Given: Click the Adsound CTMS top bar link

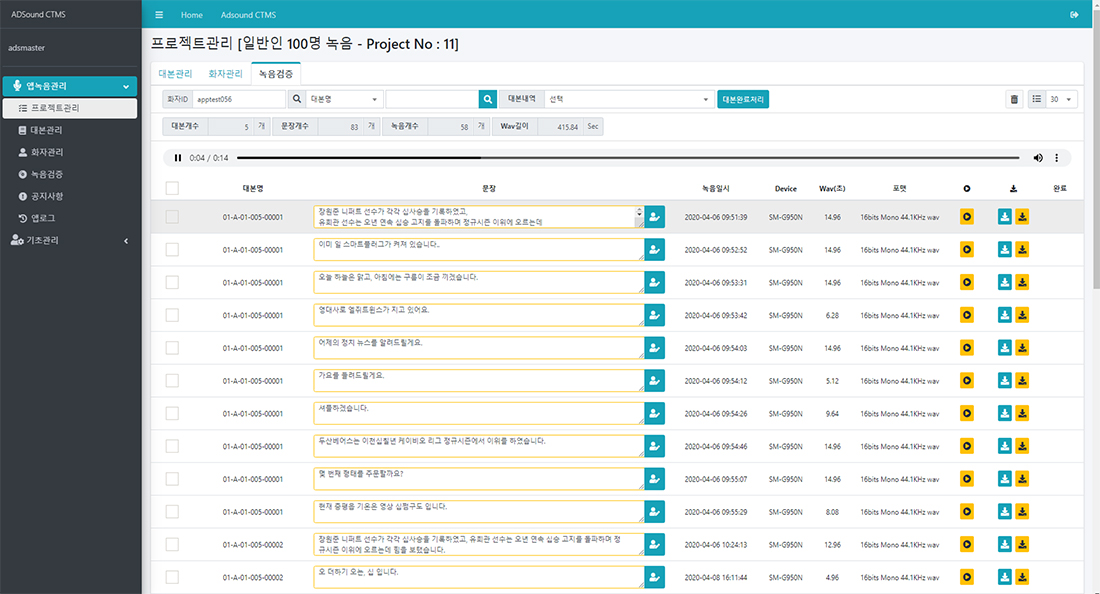Looking at the screenshot, I should [x=248, y=15].
